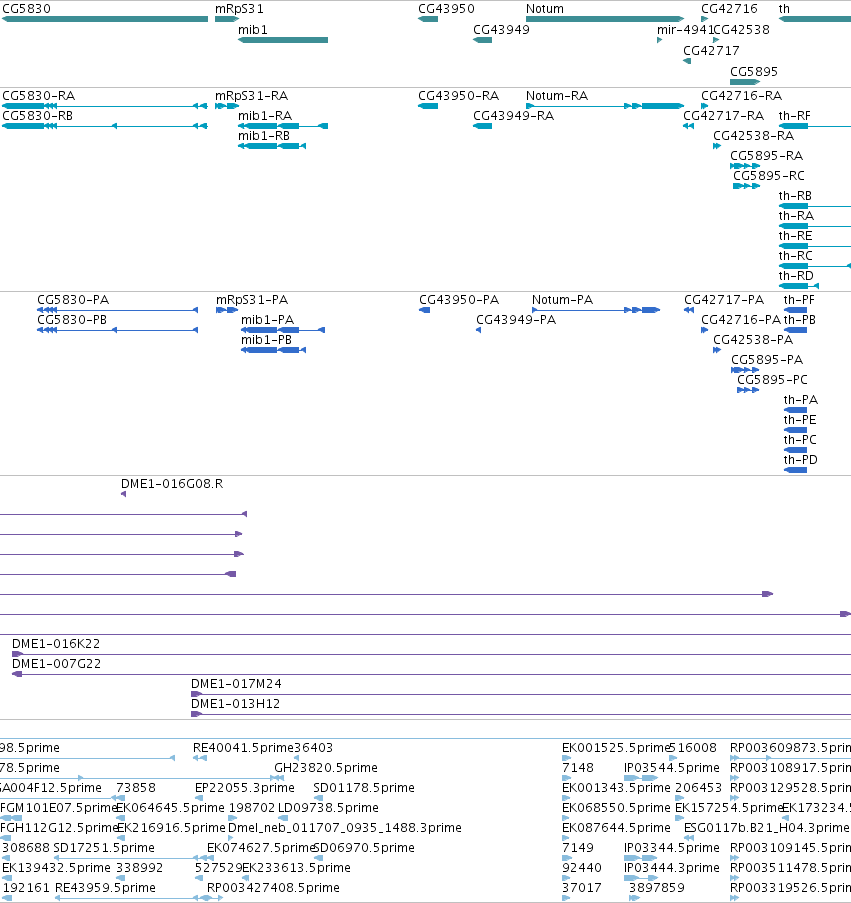The width and height of the screenshot is (851, 903).
Task: Click the LD09738.5prime EST label
Action: tap(328, 807)
